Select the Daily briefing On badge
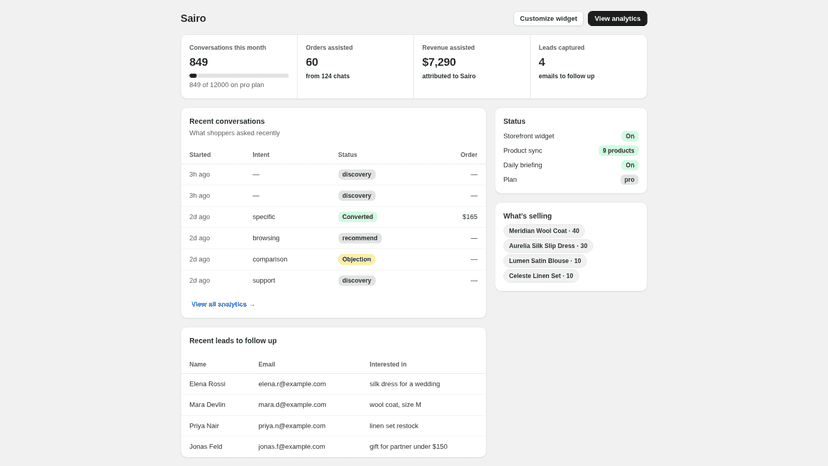828x466 pixels. (x=629, y=165)
